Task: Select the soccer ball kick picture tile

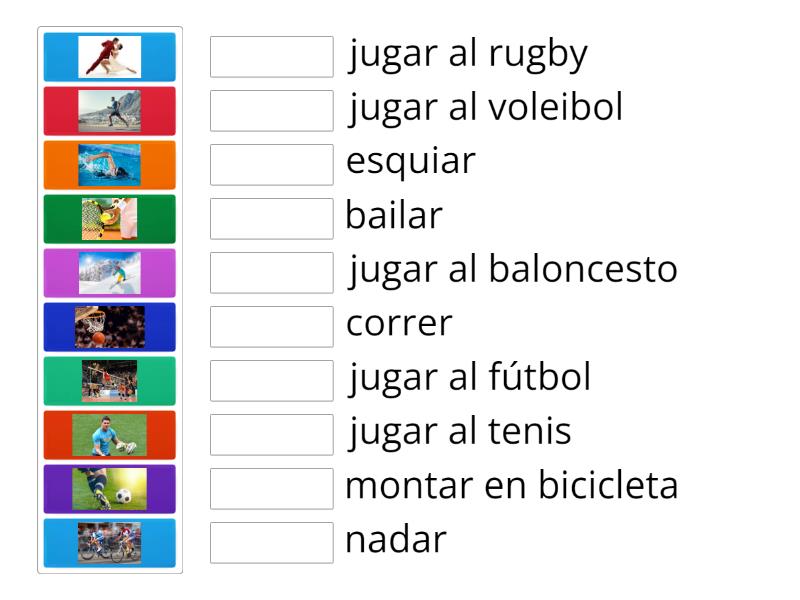Action: pos(110,488)
